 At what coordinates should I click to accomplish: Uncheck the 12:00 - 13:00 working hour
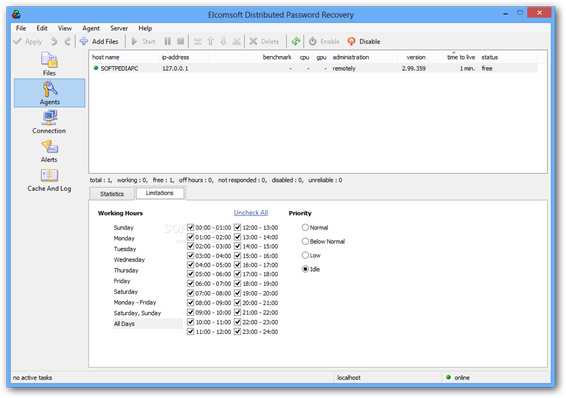coord(238,227)
